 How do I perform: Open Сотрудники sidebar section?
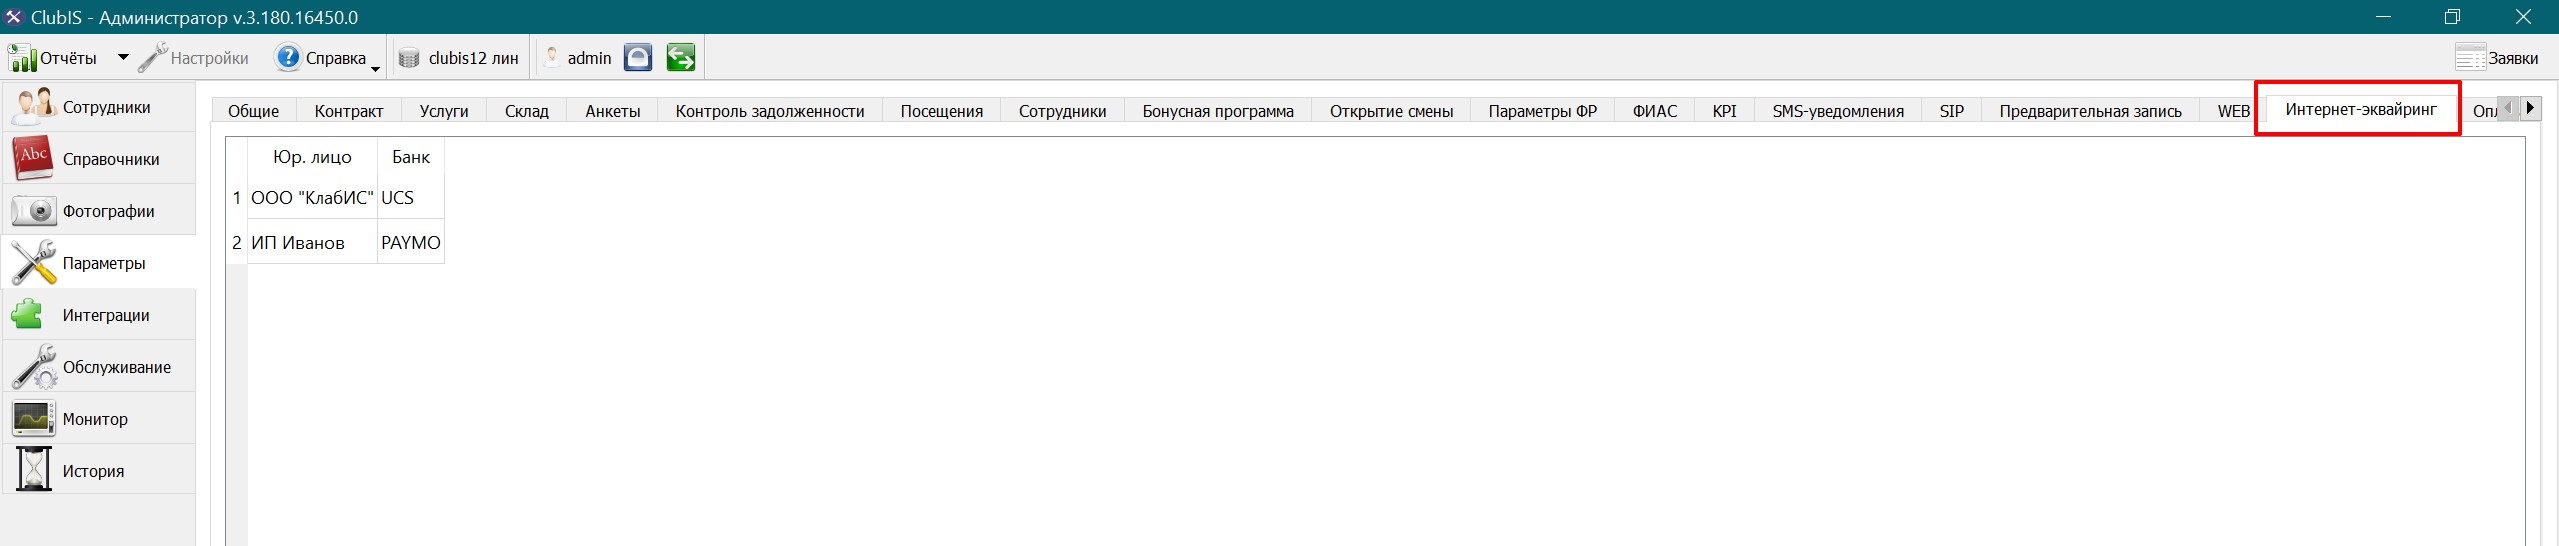(98, 107)
